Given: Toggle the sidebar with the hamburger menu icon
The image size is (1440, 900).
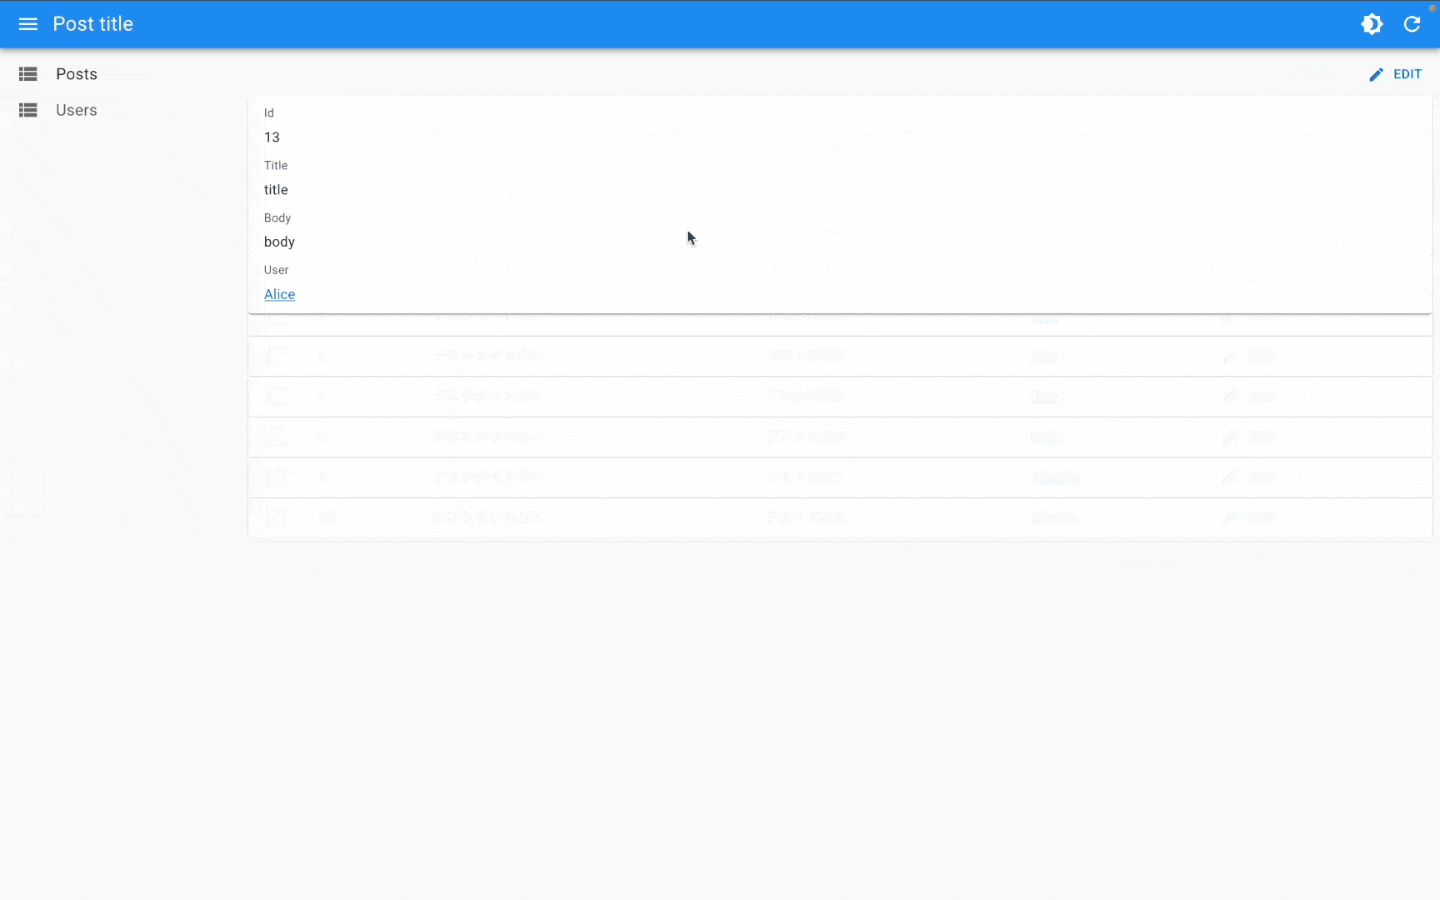Looking at the screenshot, I should point(28,24).
